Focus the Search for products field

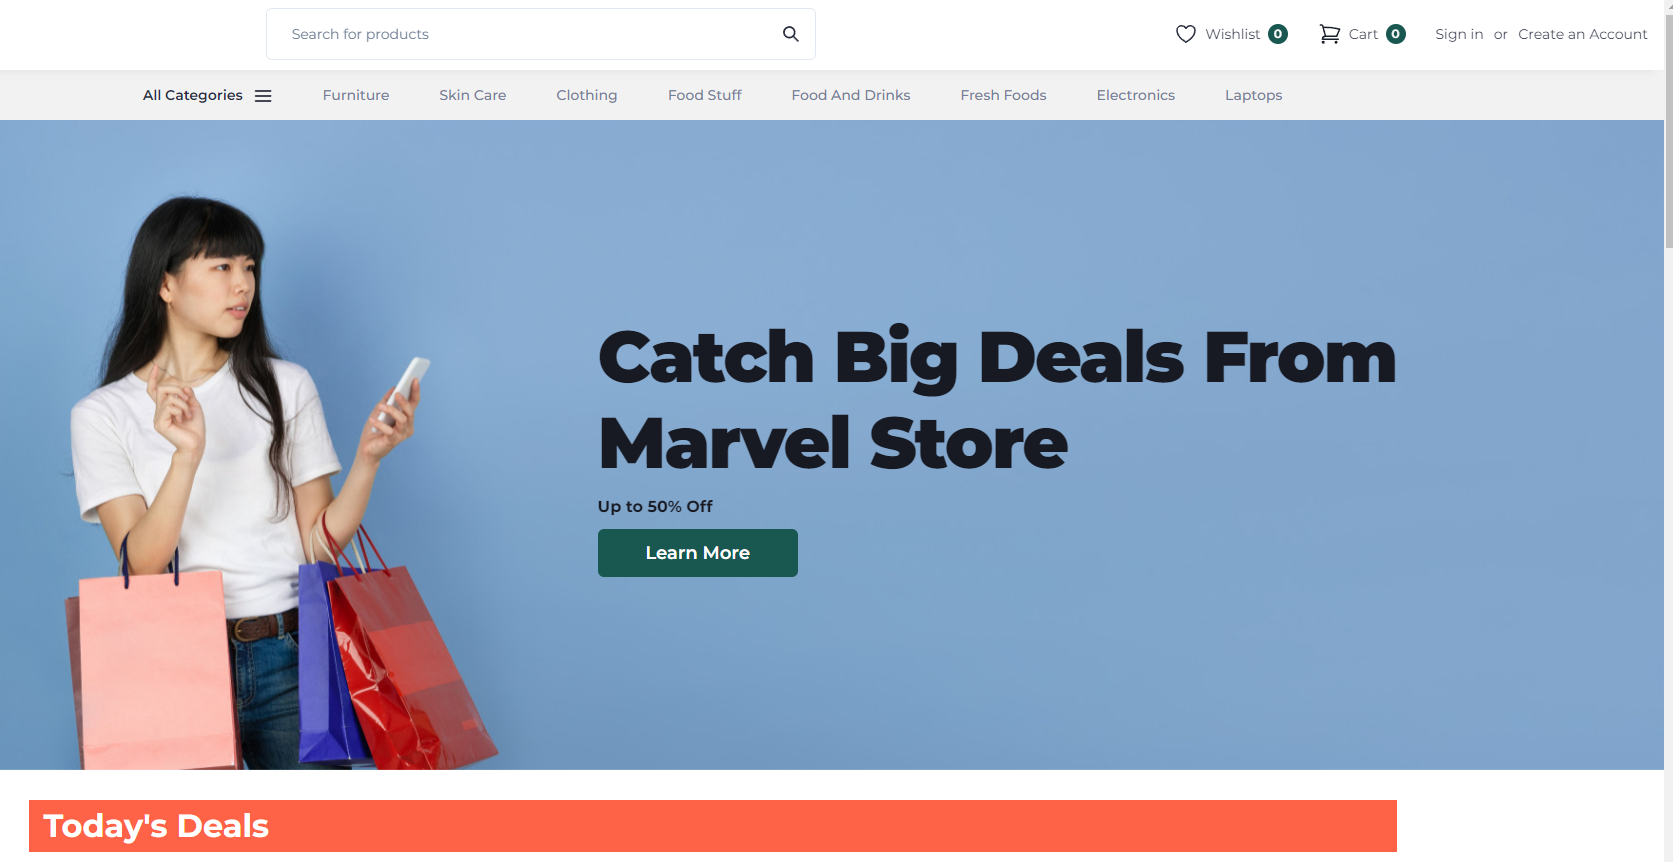point(540,34)
